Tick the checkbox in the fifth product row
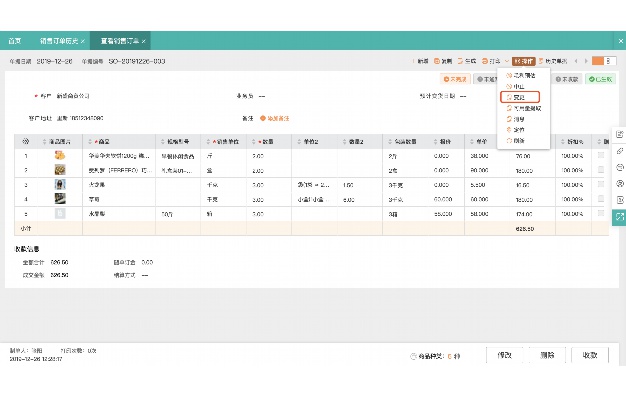626x396 pixels. point(600,213)
